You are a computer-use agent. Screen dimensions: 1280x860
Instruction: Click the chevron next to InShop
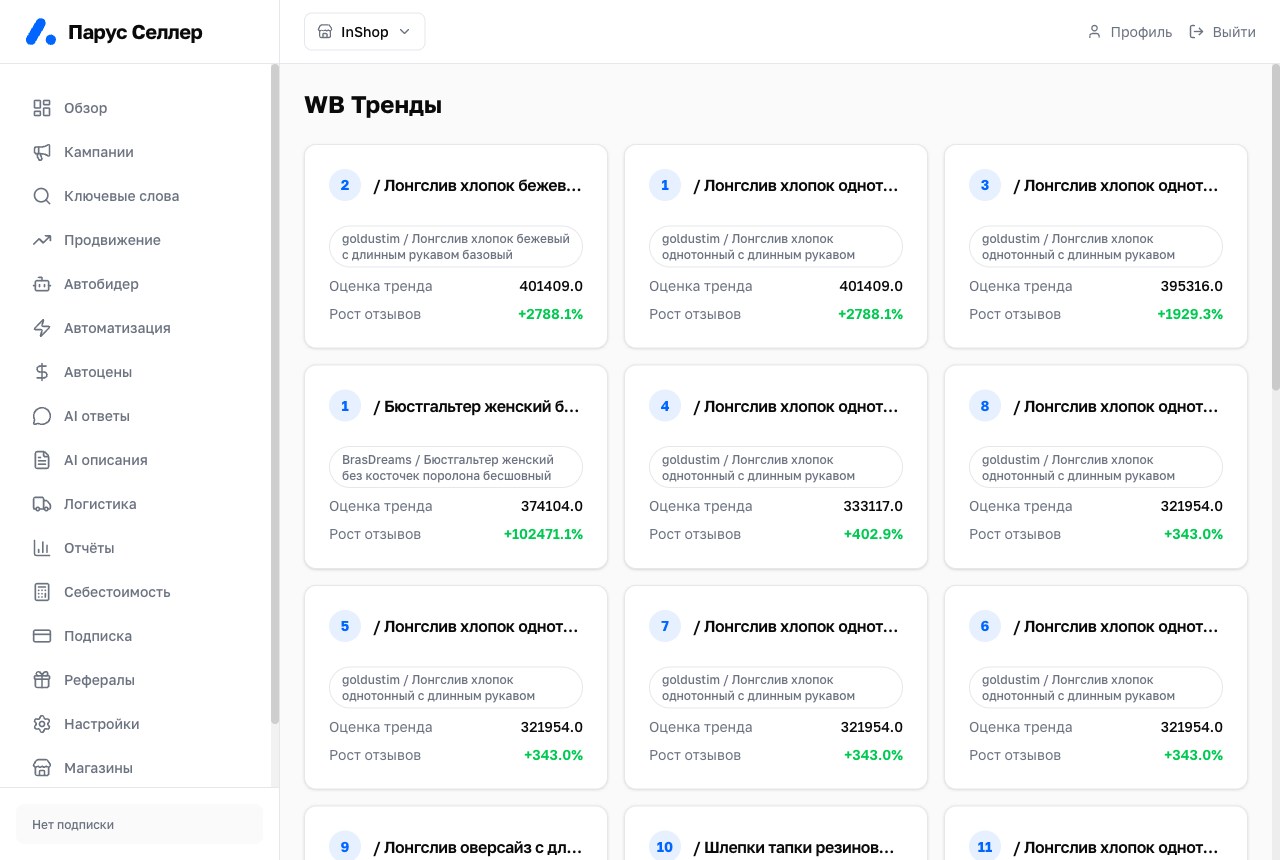click(405, 32)
